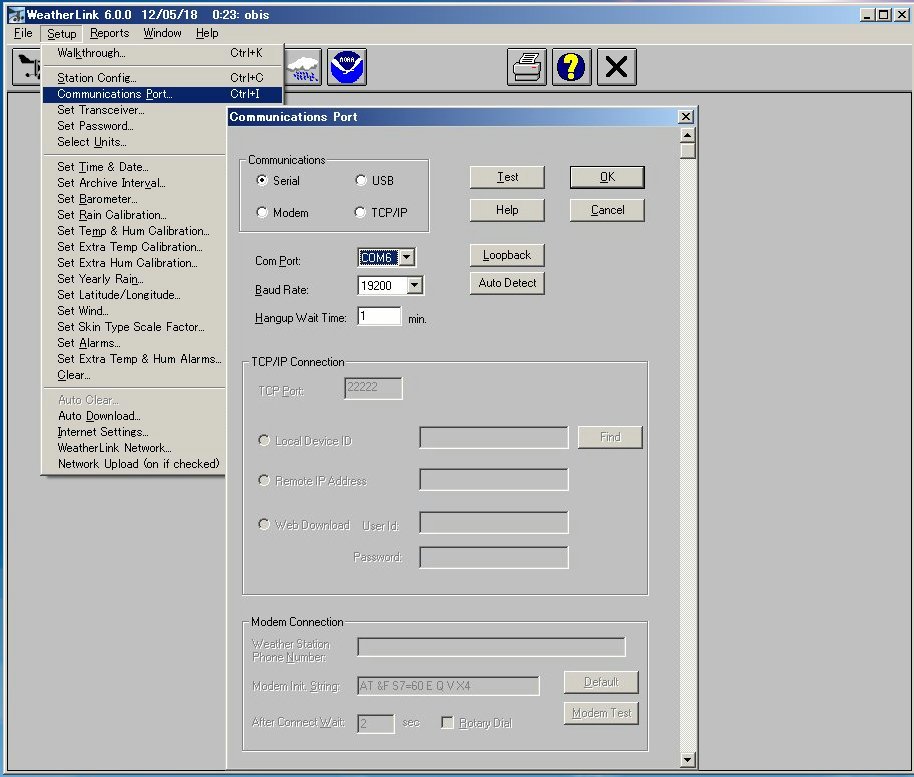Click the dialog scrollbar thumb
914x777 pixels.
click(688, 151)
